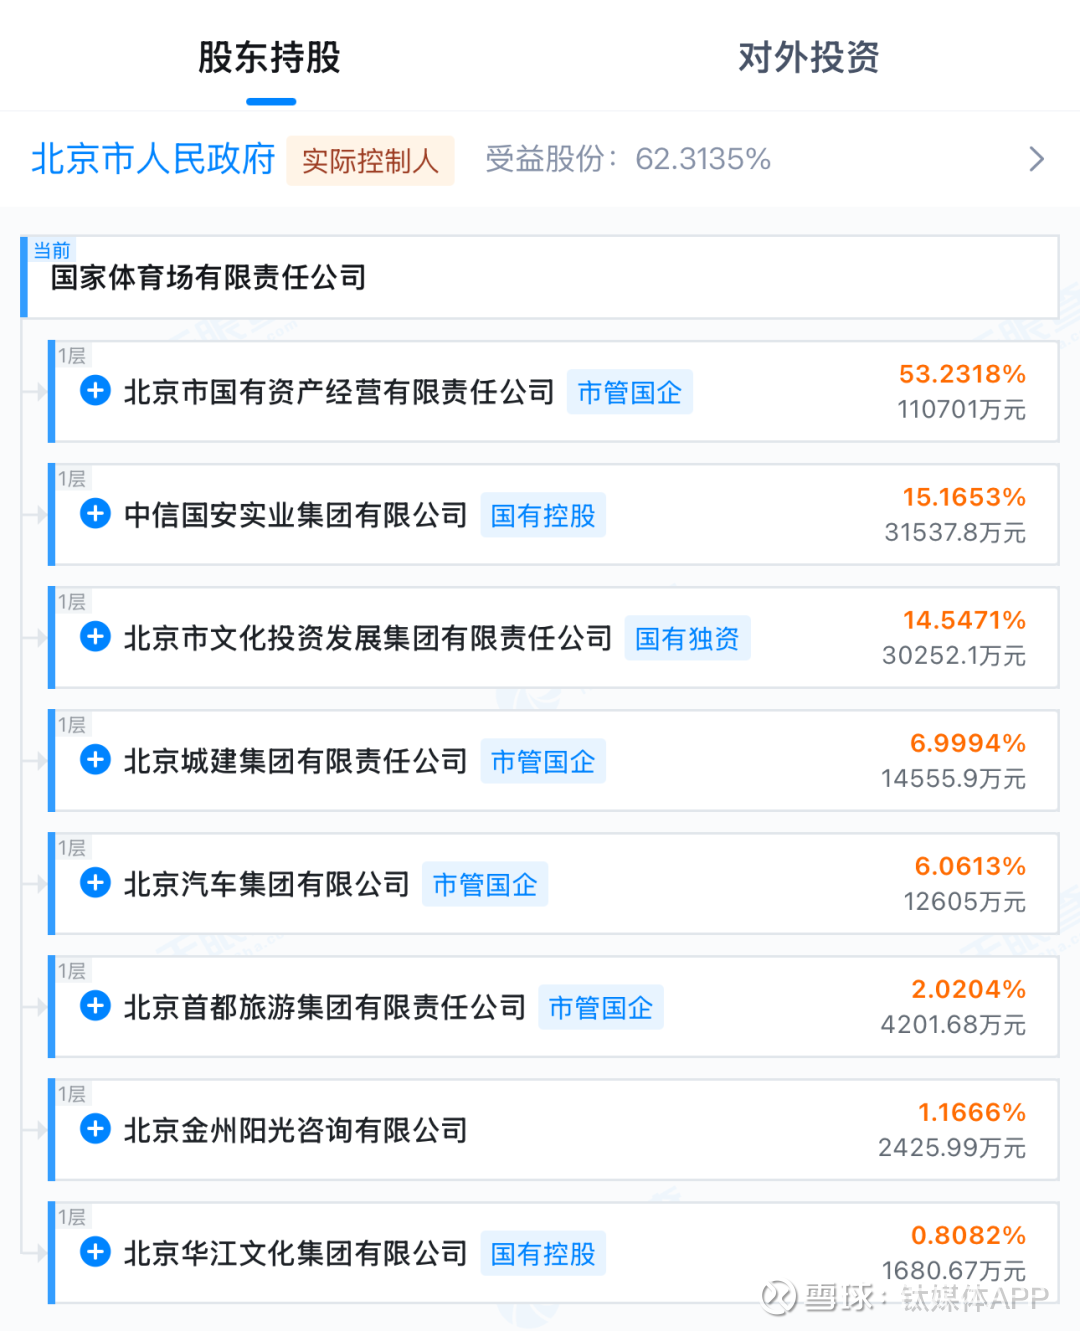This screenshot has height=1331, width=1080.
Task: Click plus icon beside 北京市文化投资发展集团有限责任公司
Action: pyautogui.click(x=96, y=637)
